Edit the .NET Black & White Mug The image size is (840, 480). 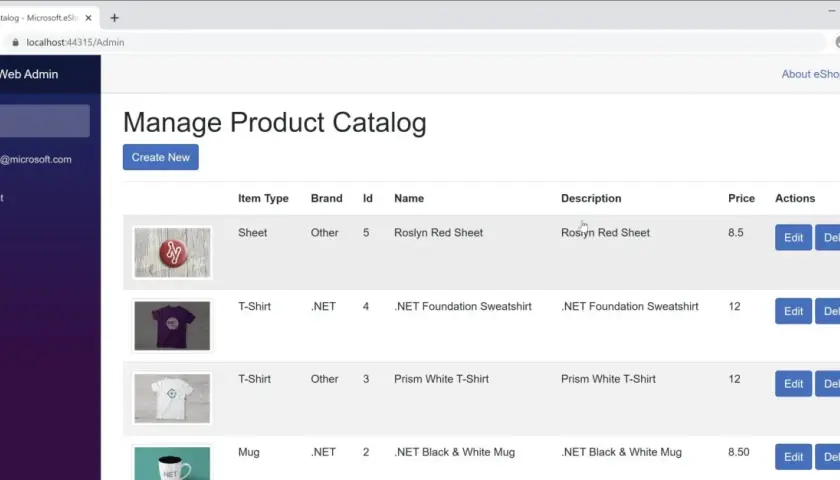(793, 457)
